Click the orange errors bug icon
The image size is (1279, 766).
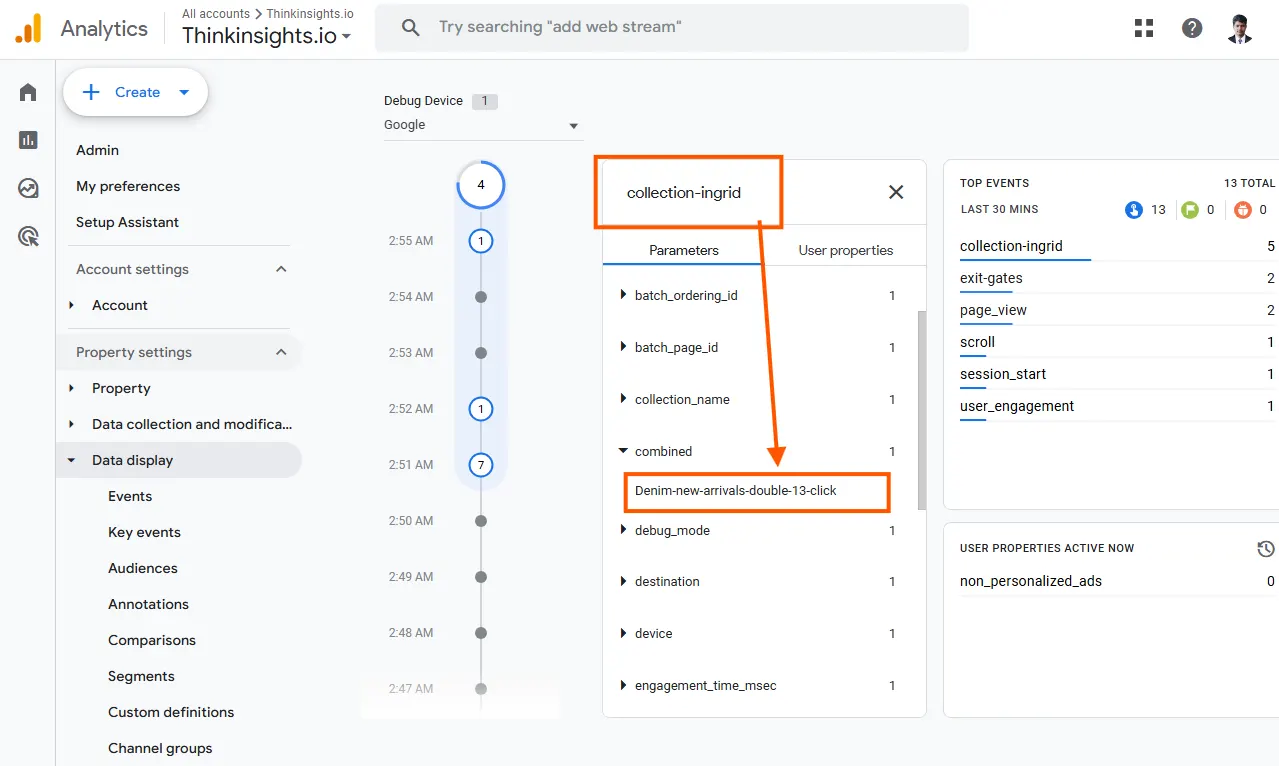click(x=1242, y=210)
